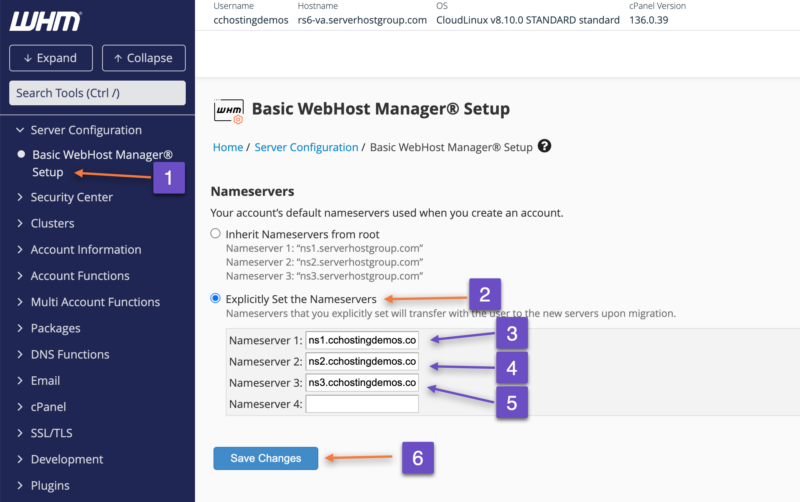Click the Nameserver 1 input field
Image resolution: width=800 pixels, height=502 pixels.
[x=362, y=340]
